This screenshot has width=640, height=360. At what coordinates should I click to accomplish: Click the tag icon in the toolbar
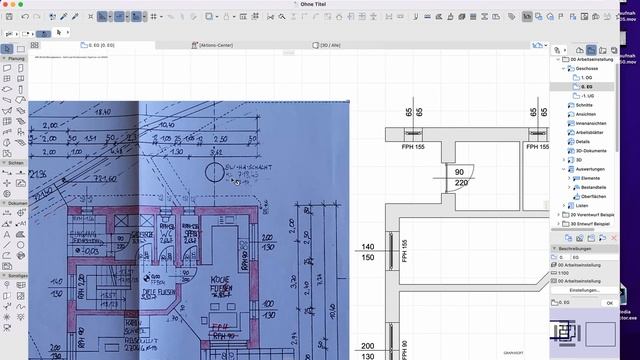pyautogui.click(x=511, y=17)
